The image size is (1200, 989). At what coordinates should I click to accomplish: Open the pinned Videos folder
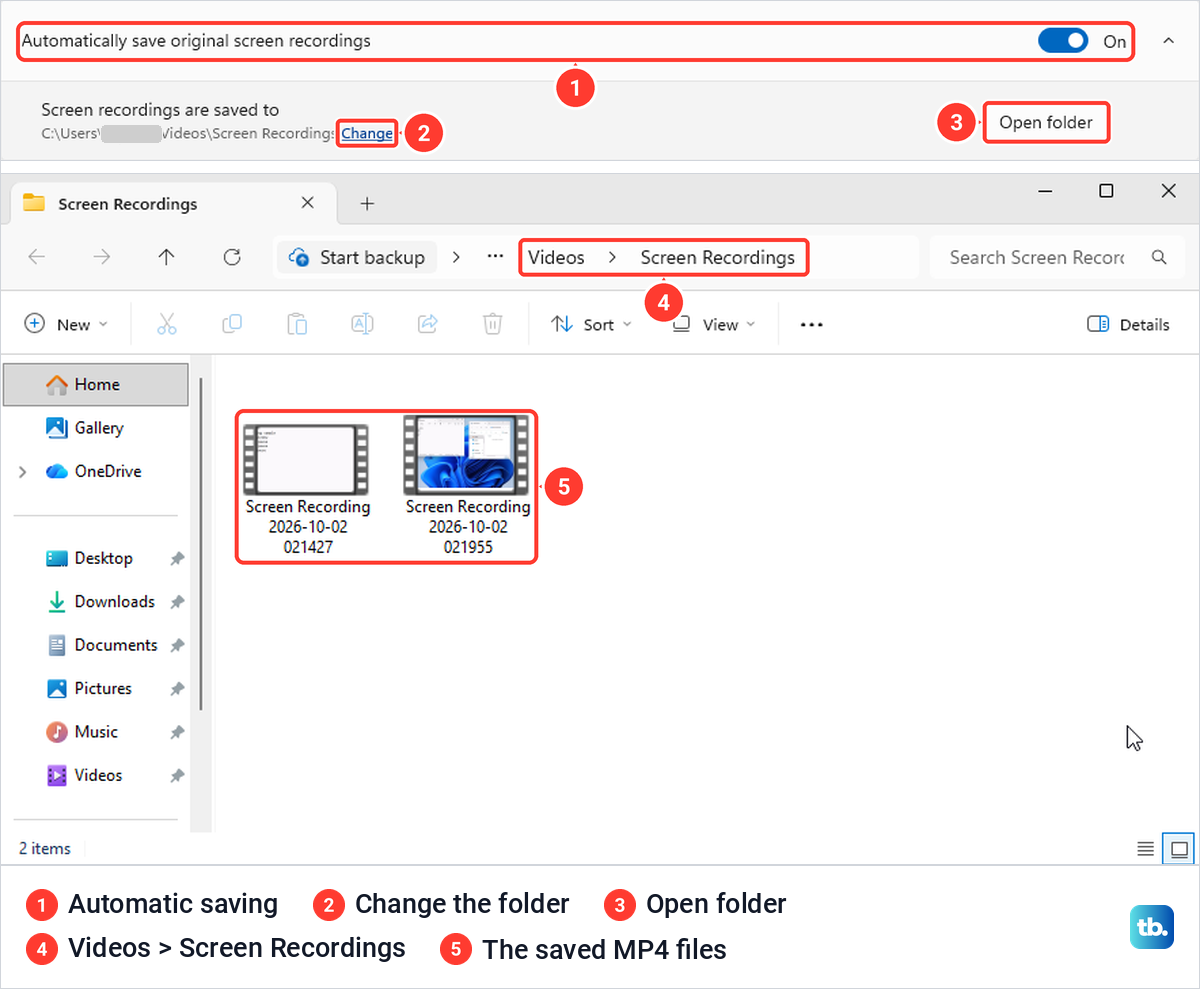pyautogui.click(x=86, y=775)
